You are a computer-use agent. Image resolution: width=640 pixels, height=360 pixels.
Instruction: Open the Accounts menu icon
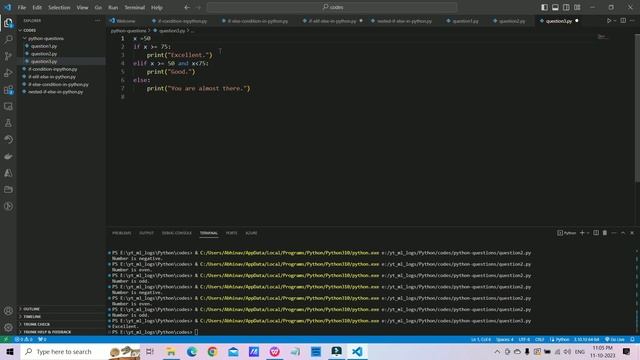click(x=8, y=311)
